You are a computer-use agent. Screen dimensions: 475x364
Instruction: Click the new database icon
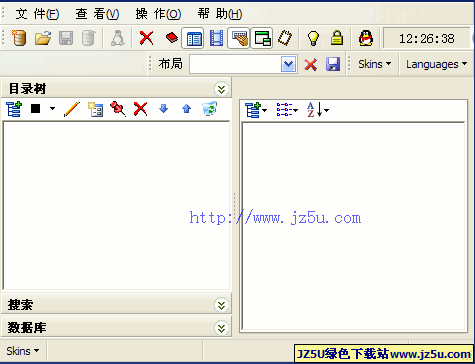click(x=19, y=38)
